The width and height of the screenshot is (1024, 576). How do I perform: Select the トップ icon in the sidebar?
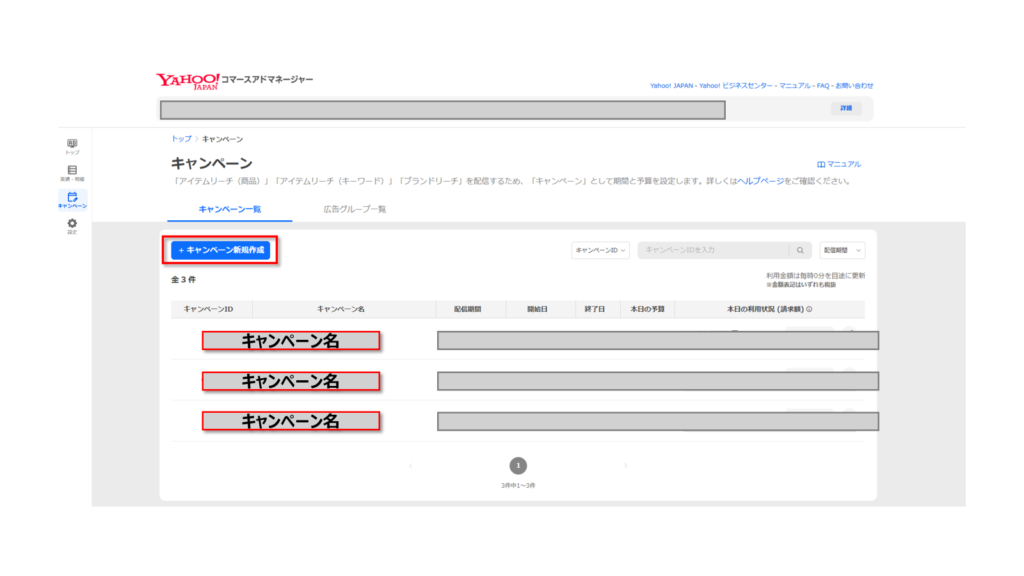coord(72,142)
